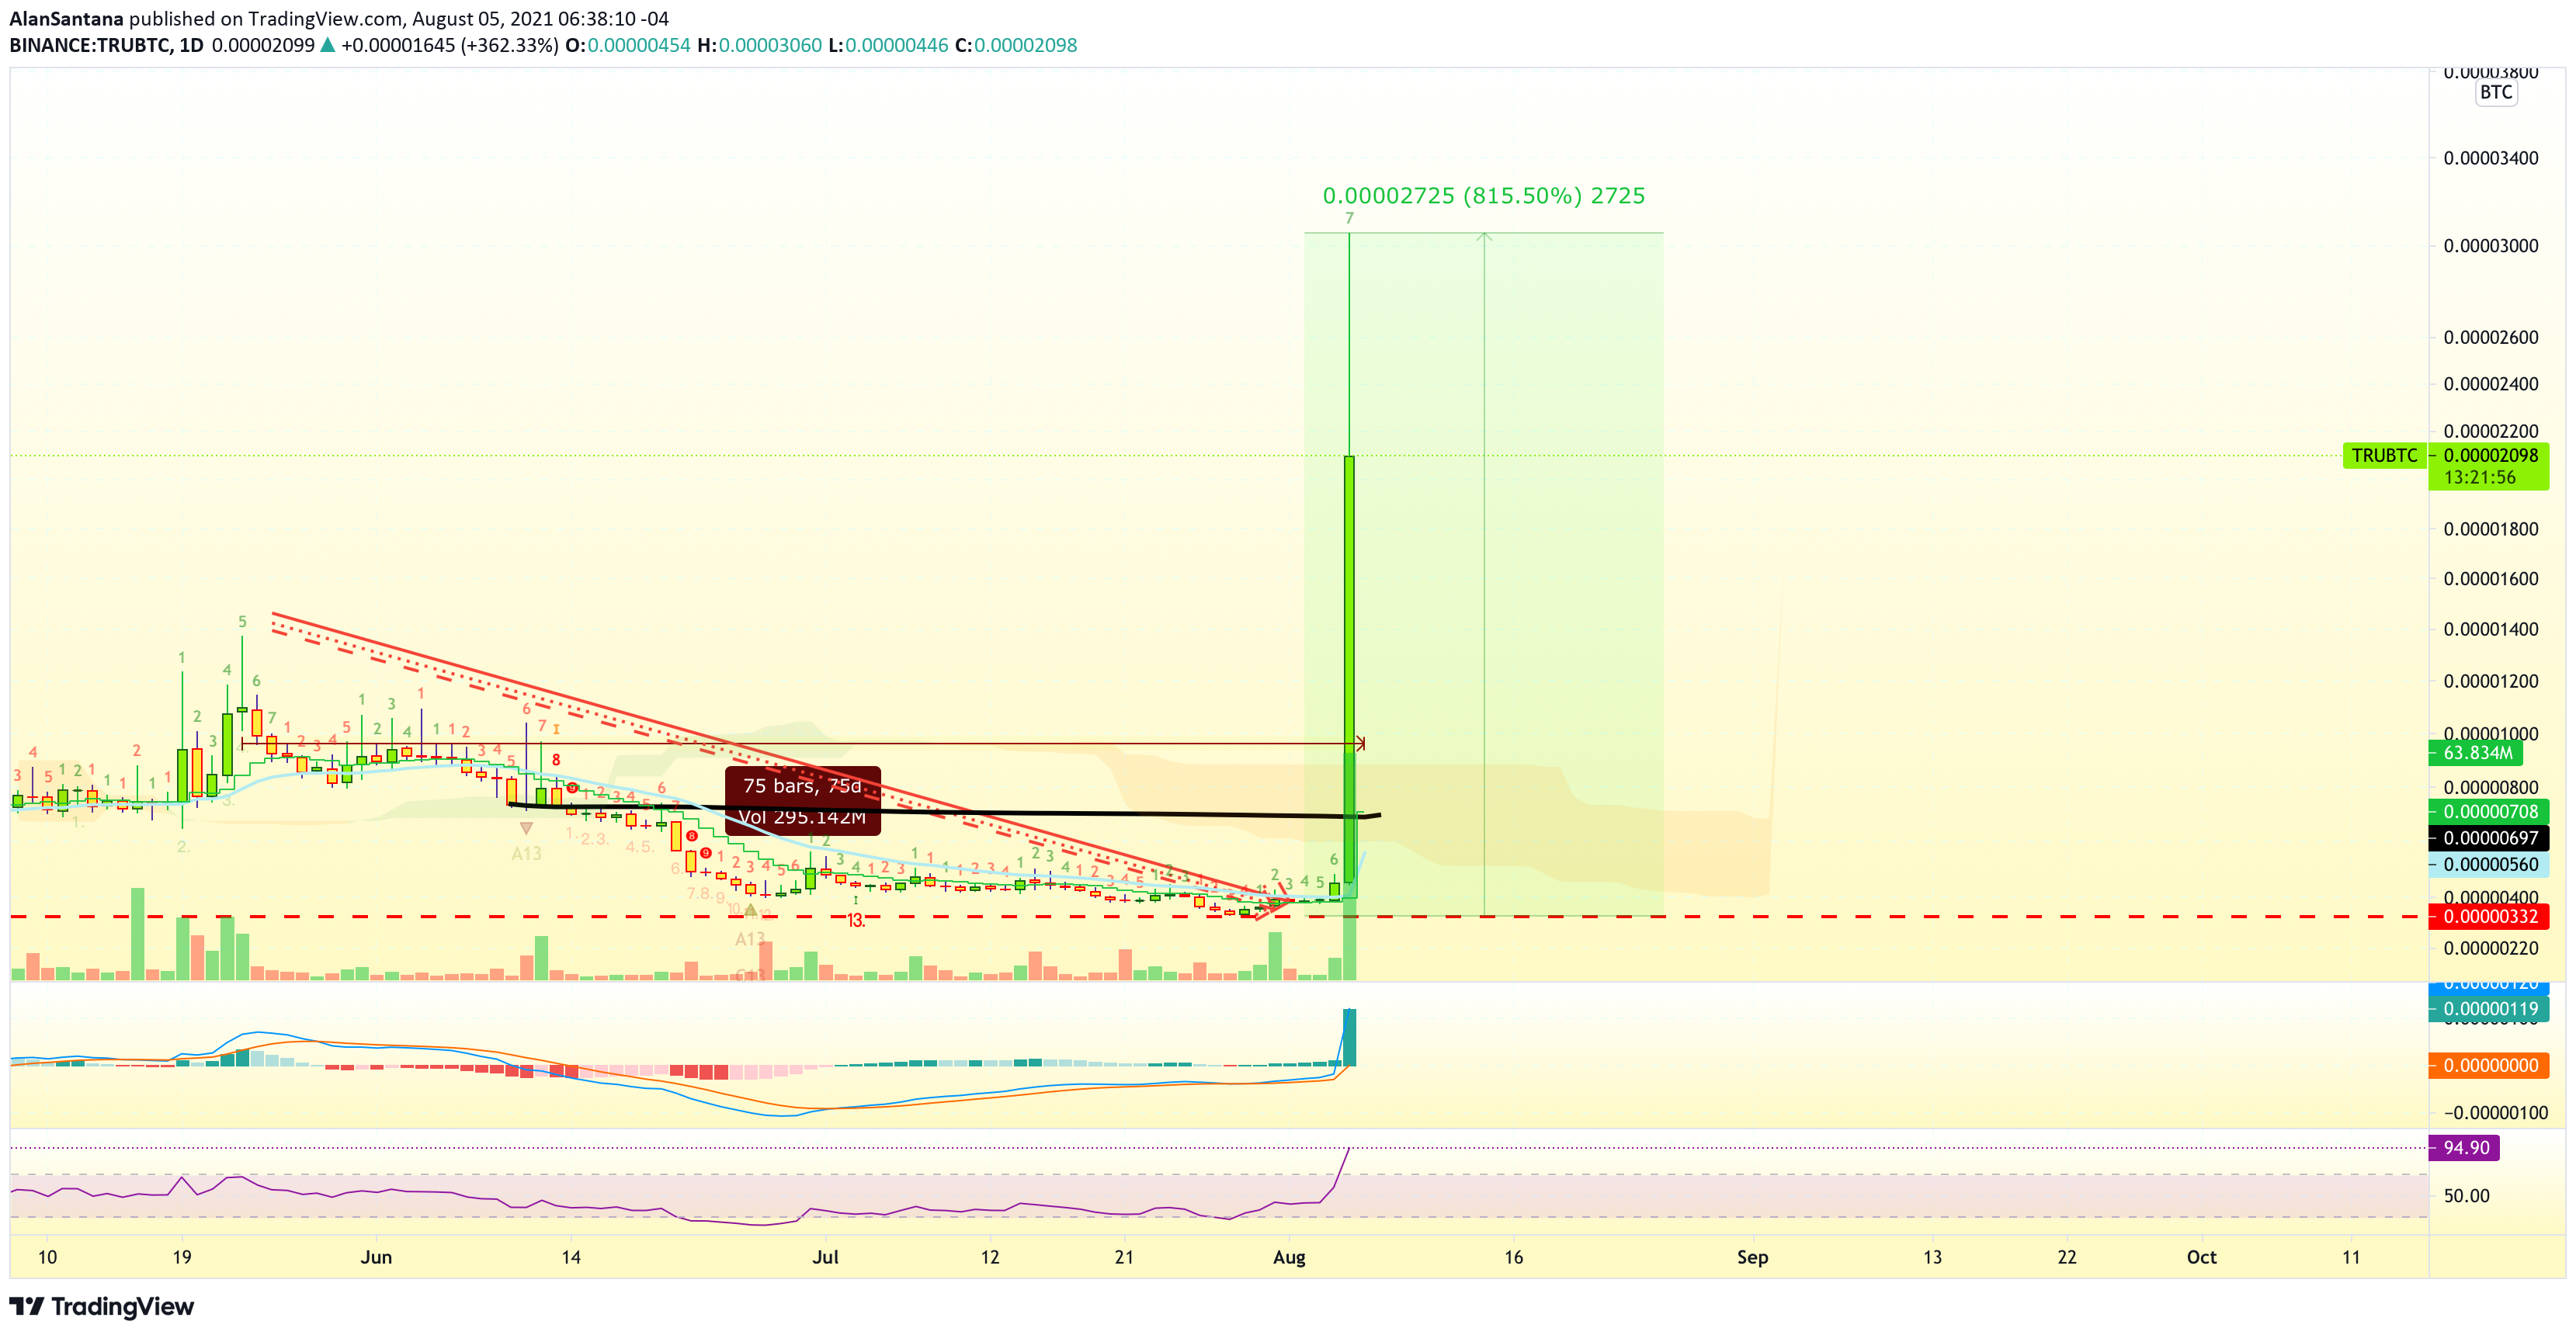Click the black 0.00000697 price label
This screenshot has width=2576, height=1335.
click(x=2489, y=838)
